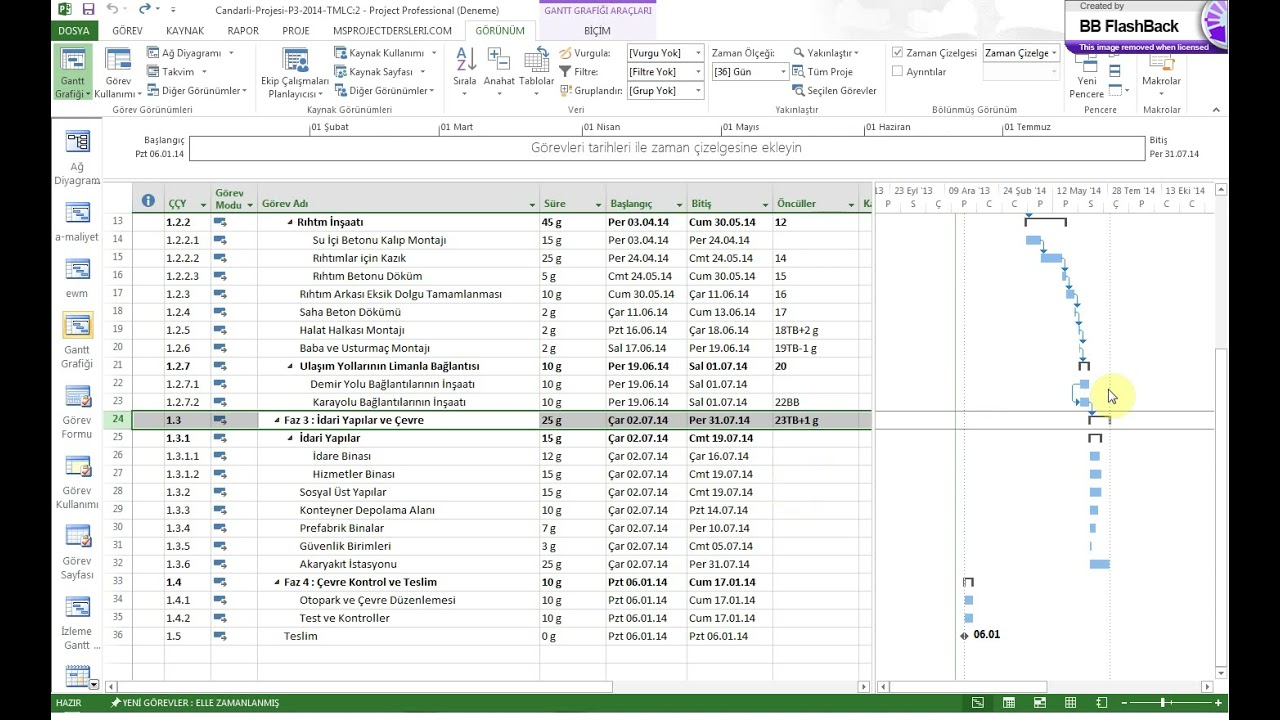Switch to the PROJE ribbon tab
The image size is (1280, 720).
coord(296,31)
